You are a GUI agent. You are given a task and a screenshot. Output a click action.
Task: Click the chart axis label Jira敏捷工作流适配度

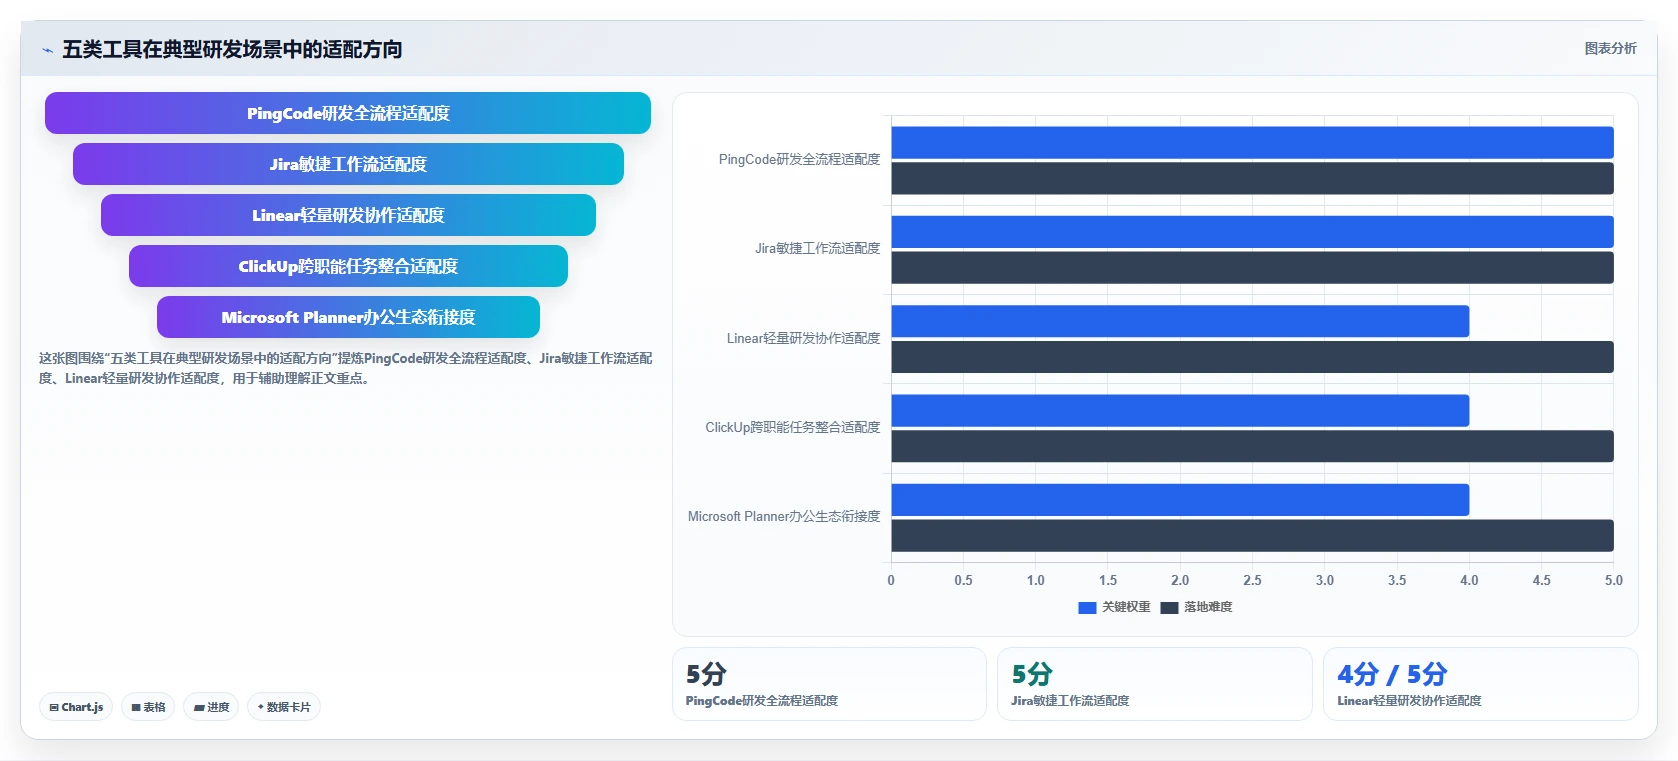click(817, 249)
